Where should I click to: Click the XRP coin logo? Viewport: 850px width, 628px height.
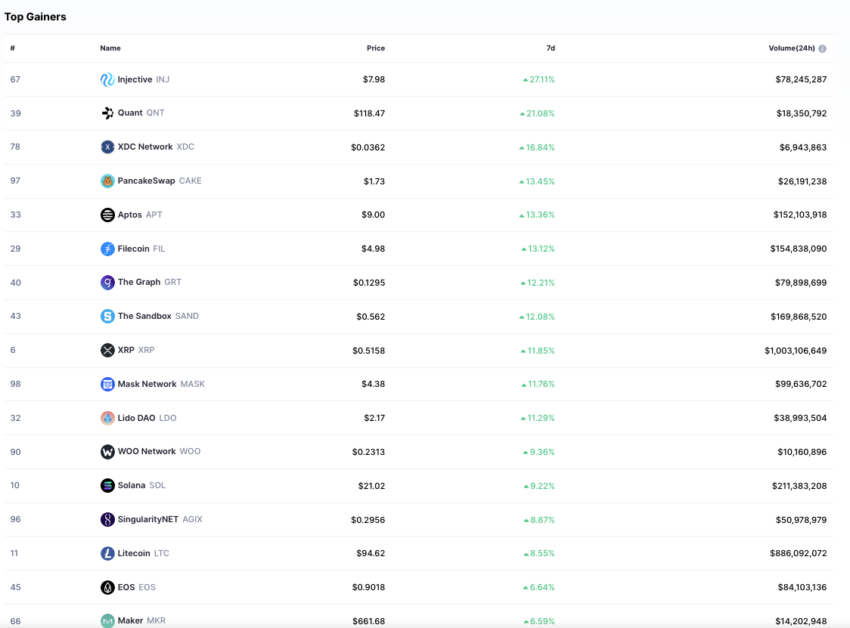[107, 350]
